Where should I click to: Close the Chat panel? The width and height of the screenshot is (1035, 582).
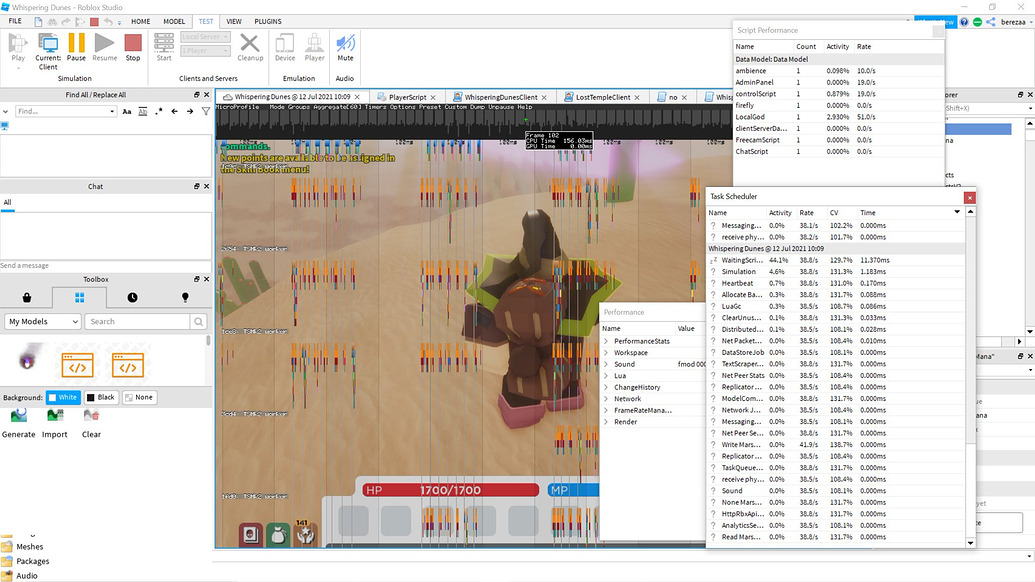207,186
